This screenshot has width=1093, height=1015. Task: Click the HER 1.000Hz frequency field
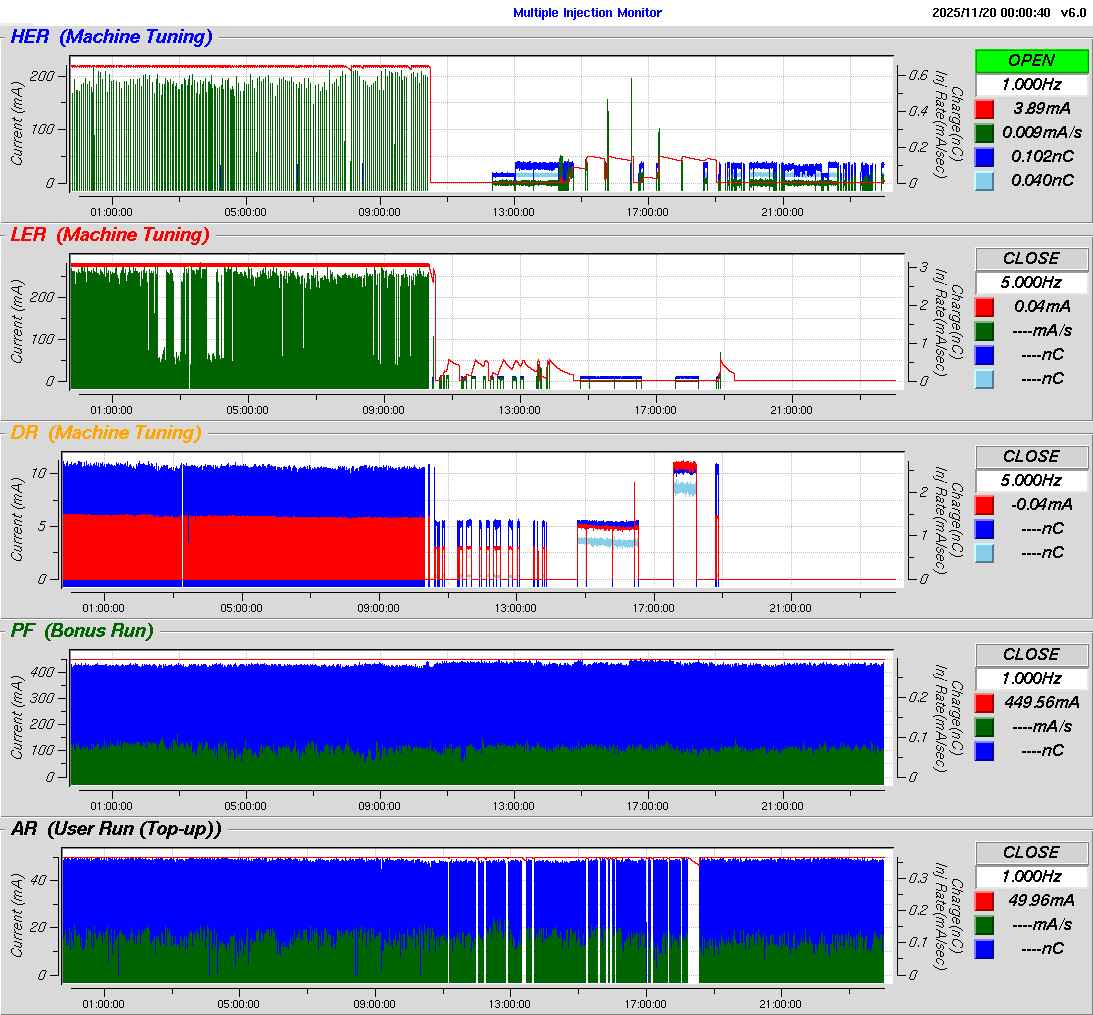coord(1031,84)
